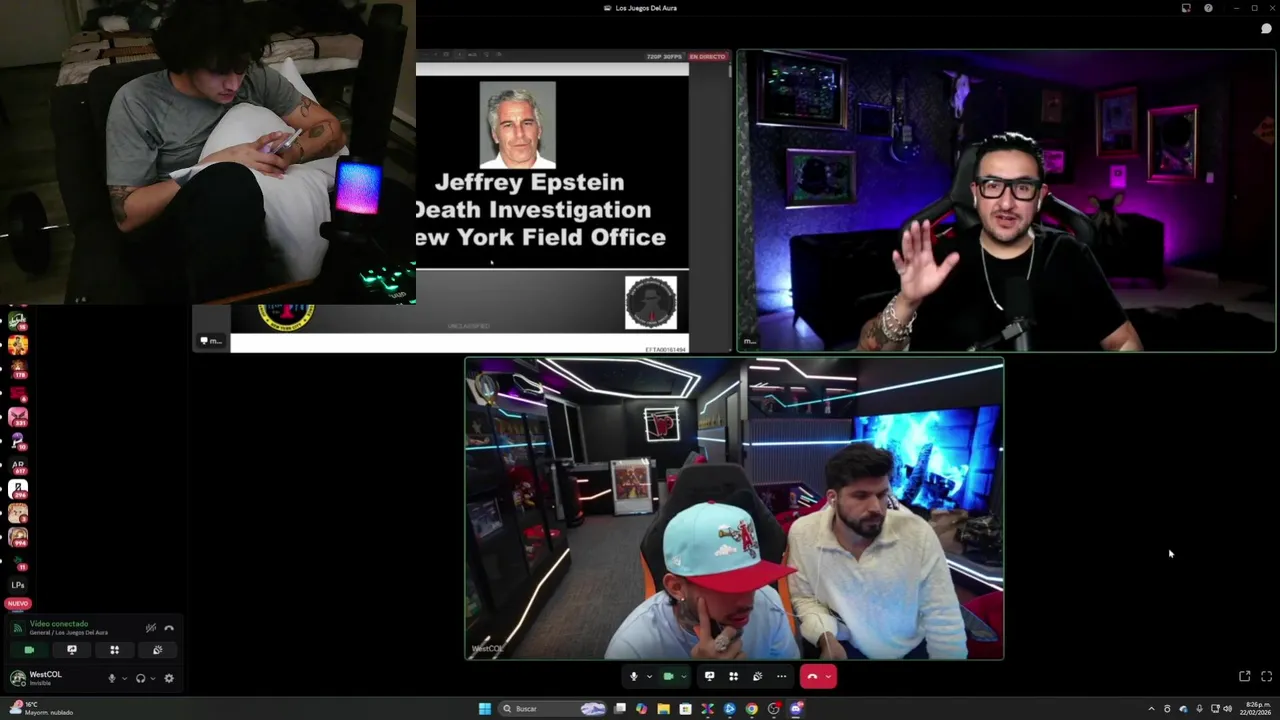Open server with 994 unread badge
Screen dimensions: 1280x720
point(18,537)
